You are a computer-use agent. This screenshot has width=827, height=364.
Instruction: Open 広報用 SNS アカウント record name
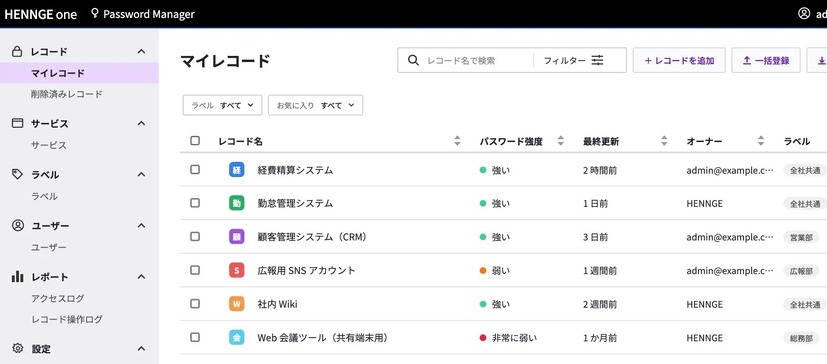(306, 271)
